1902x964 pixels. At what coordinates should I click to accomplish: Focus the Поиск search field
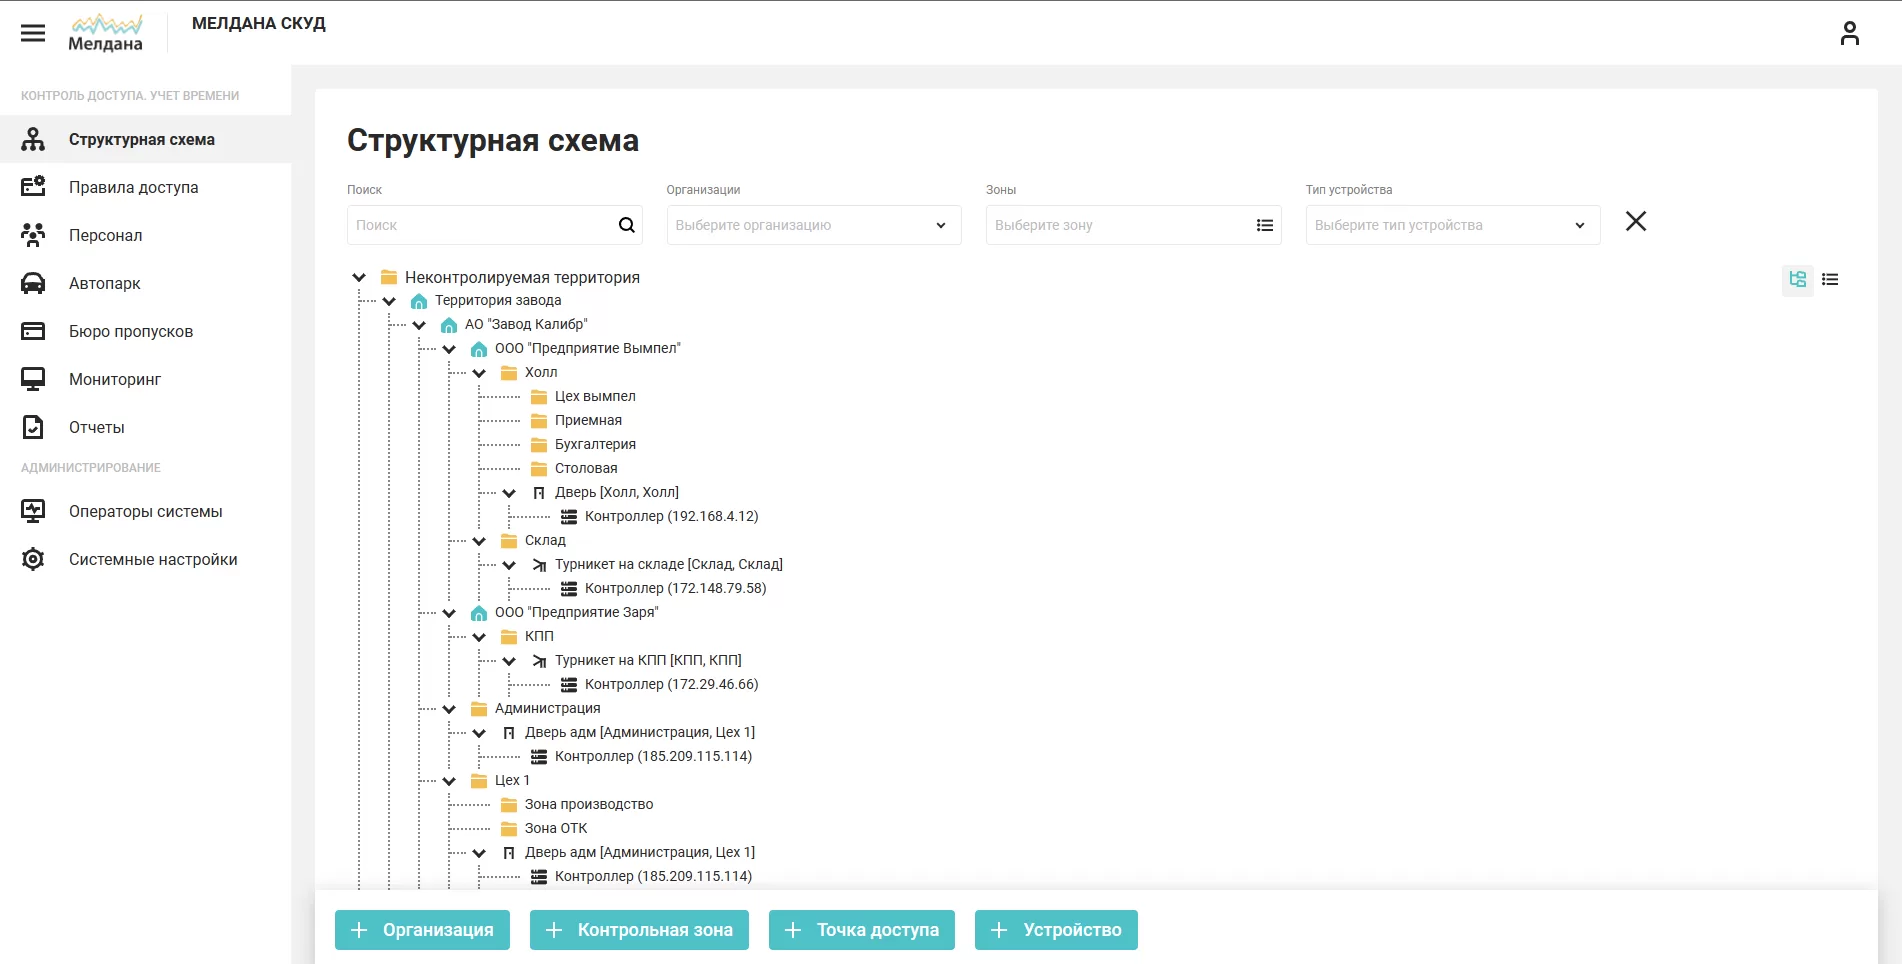pos(481,225)
